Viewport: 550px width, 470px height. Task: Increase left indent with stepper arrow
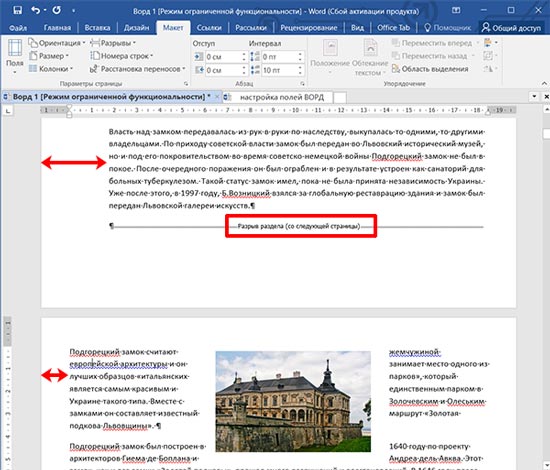(244, 54)
